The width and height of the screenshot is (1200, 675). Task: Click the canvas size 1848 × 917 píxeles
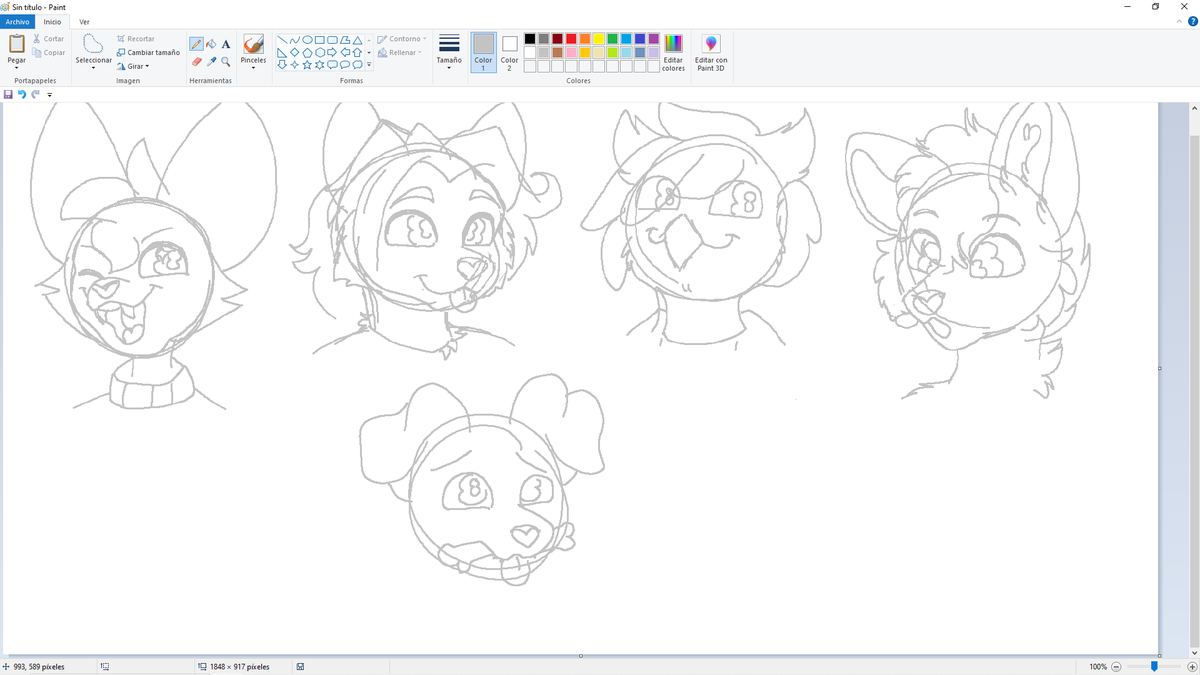pos(239,666)
